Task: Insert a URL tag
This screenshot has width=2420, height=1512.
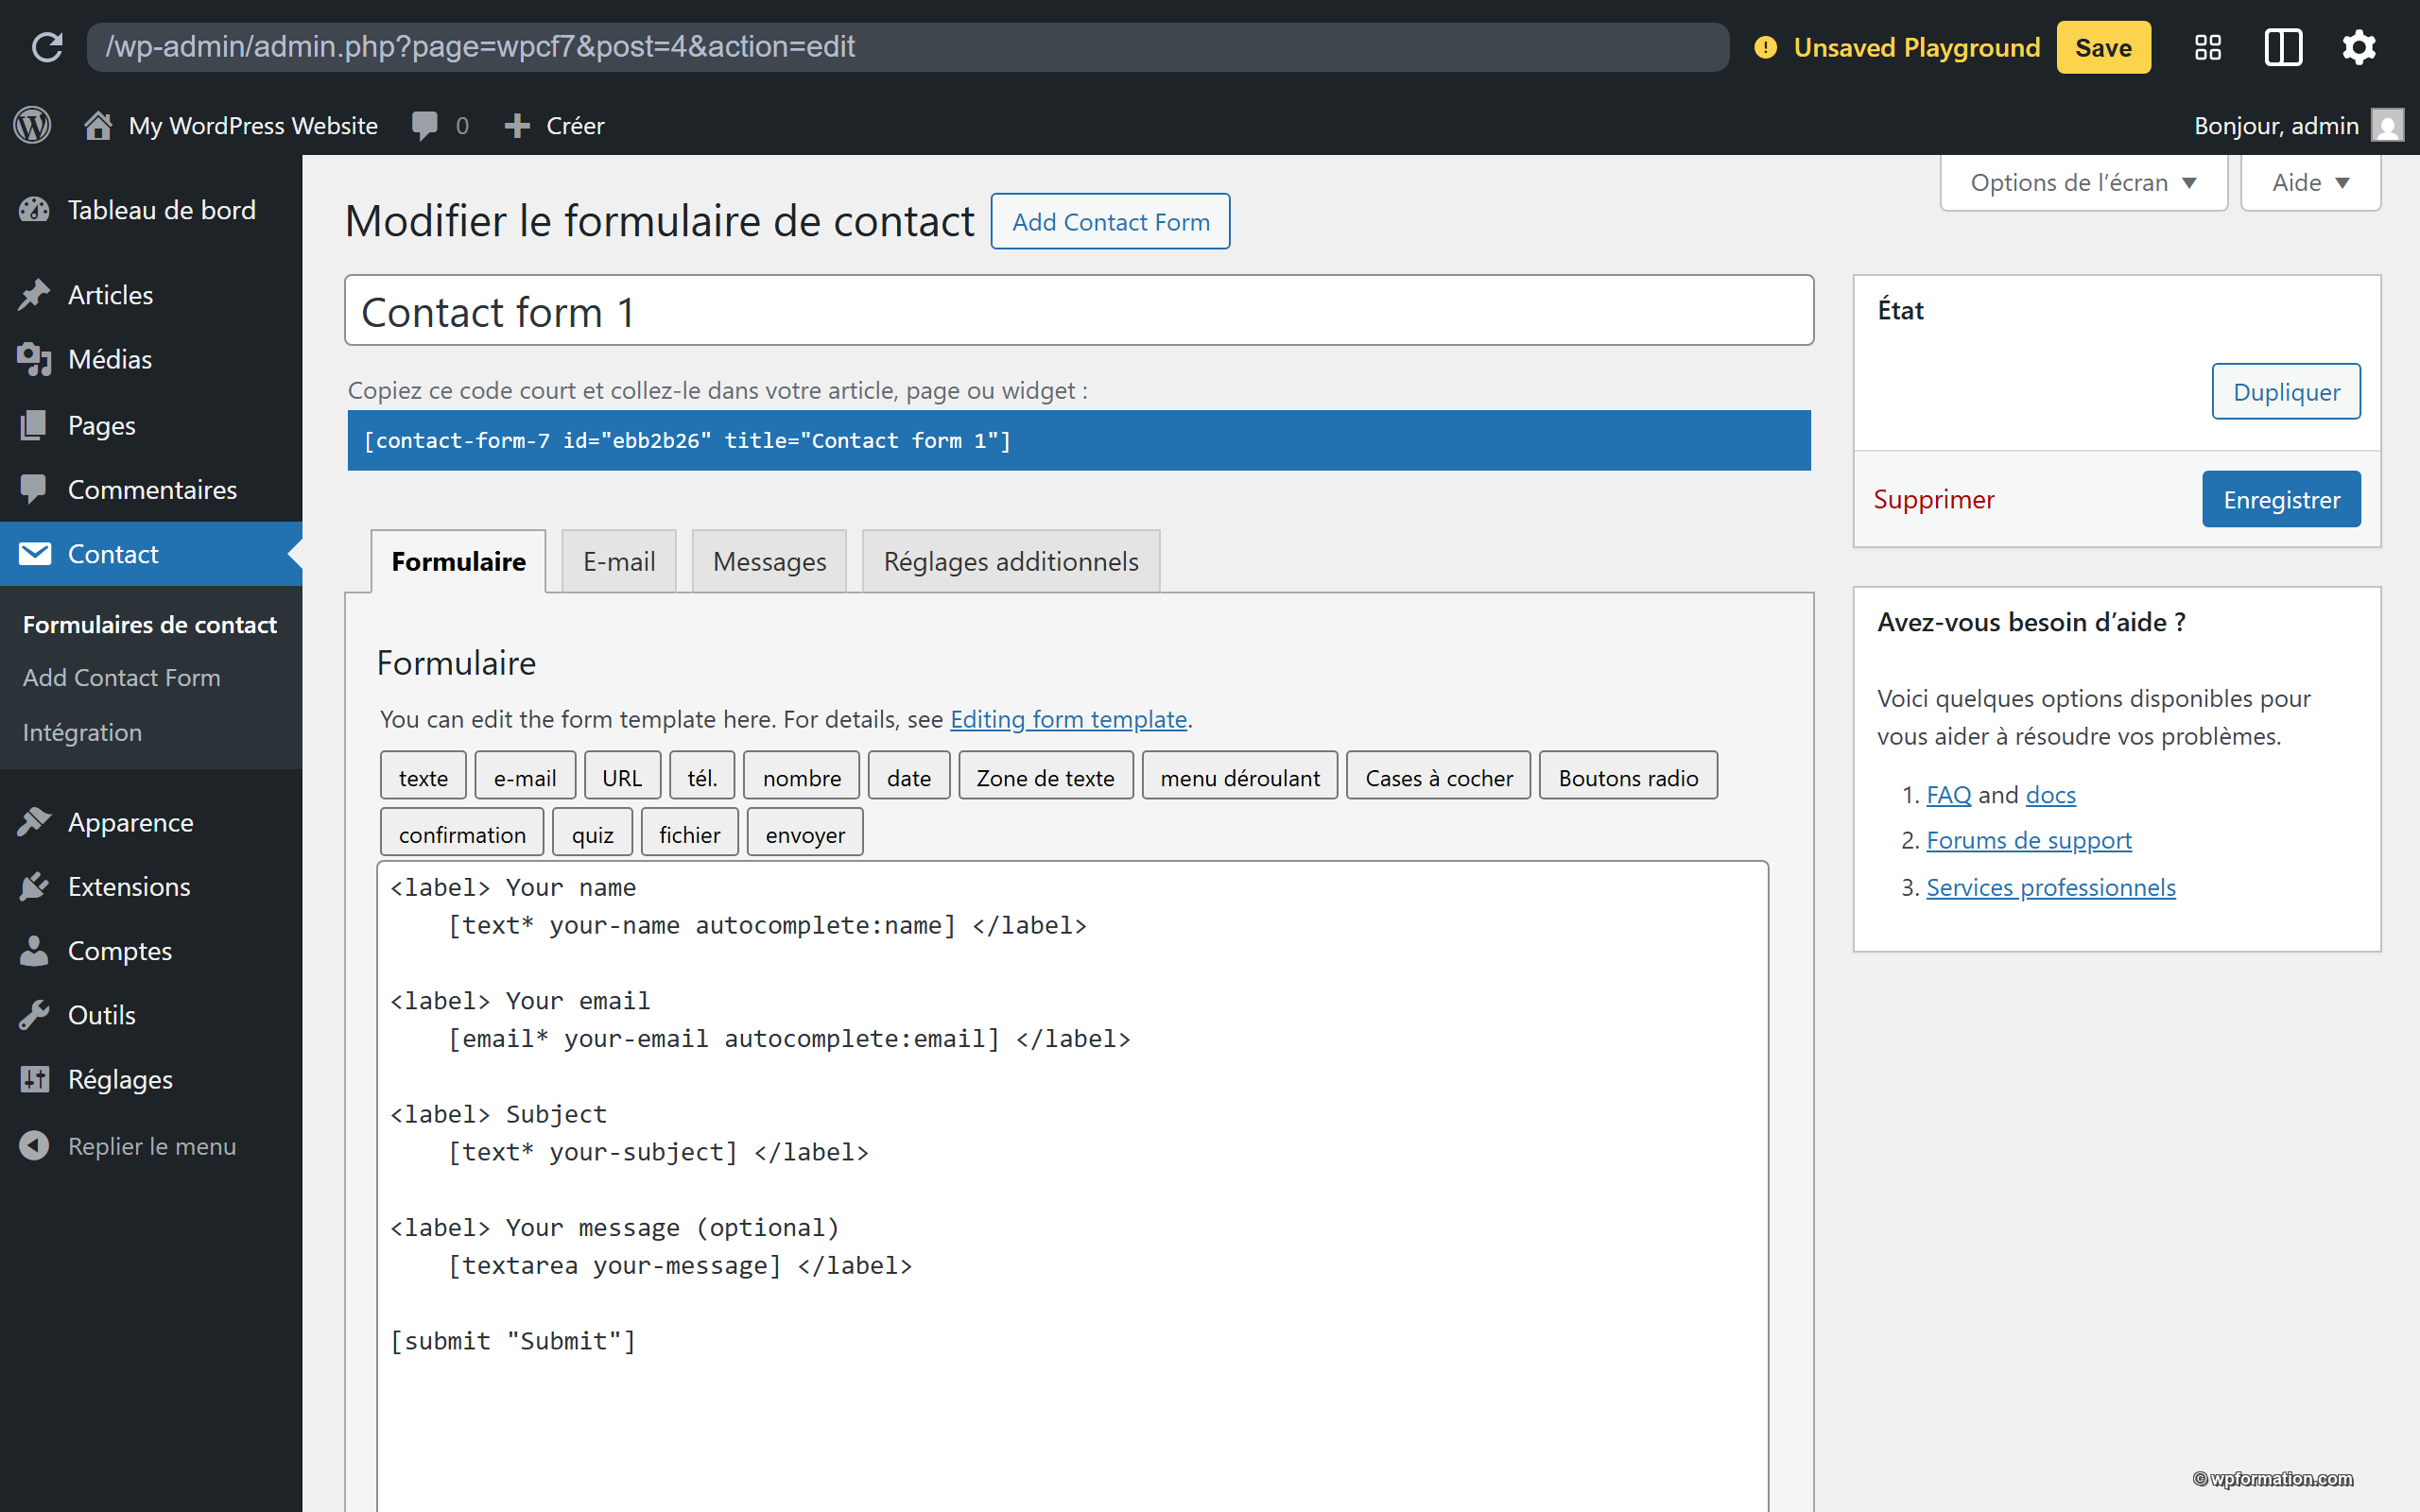Action: [622, 777]
